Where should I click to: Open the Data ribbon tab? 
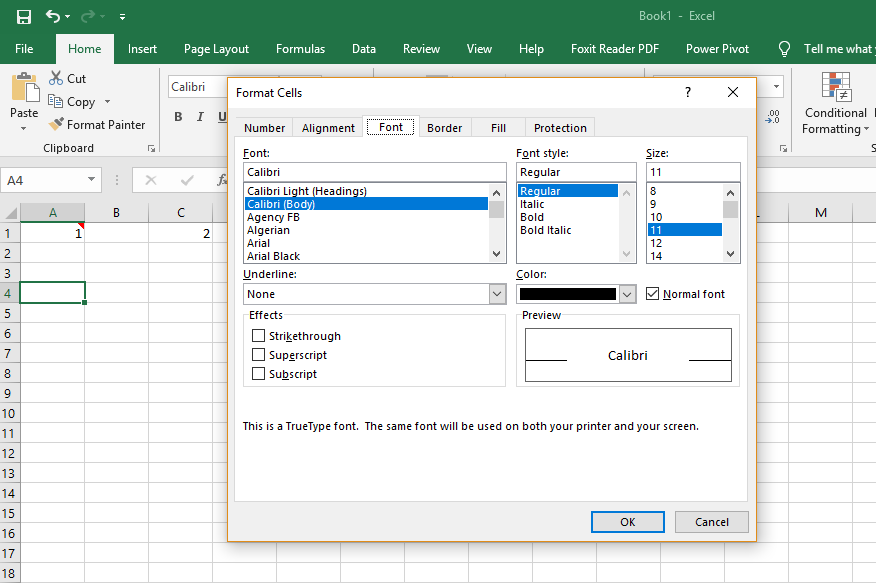[x=364, y=49]
